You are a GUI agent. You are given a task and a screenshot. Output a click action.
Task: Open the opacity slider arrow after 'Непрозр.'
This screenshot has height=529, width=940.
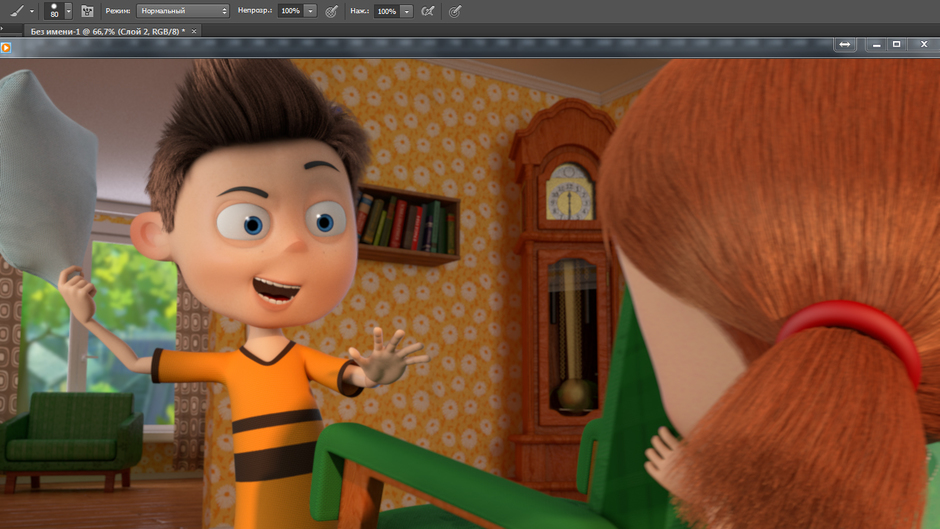[x=311, y=11]
